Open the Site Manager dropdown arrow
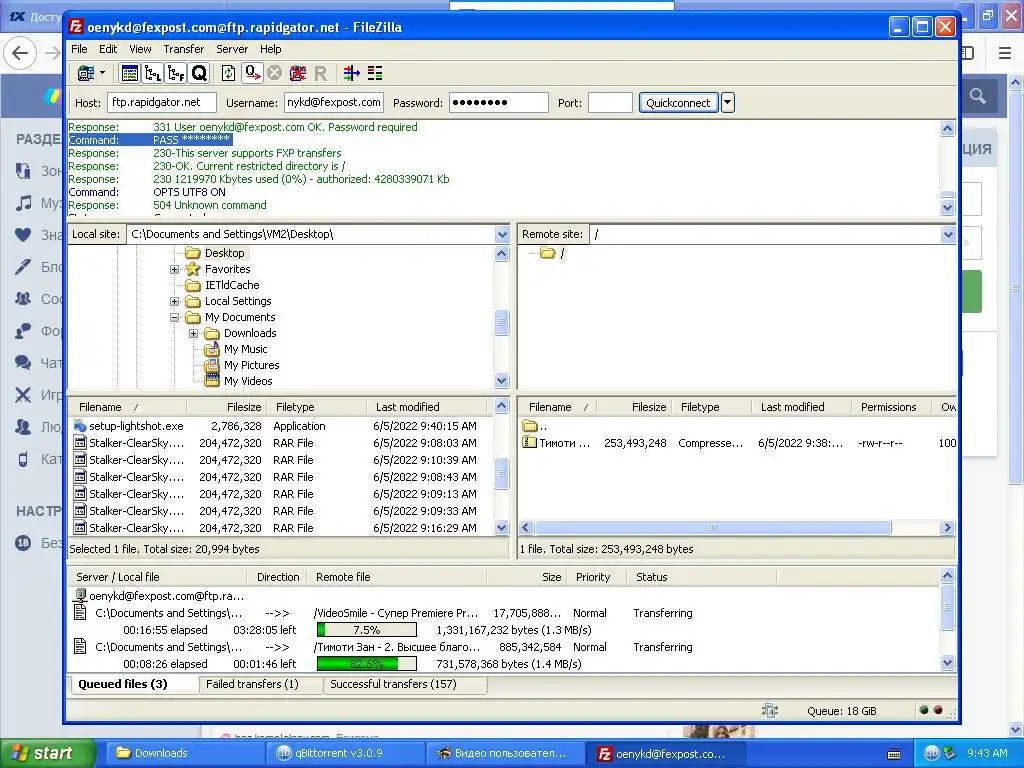 click(103, 73)
